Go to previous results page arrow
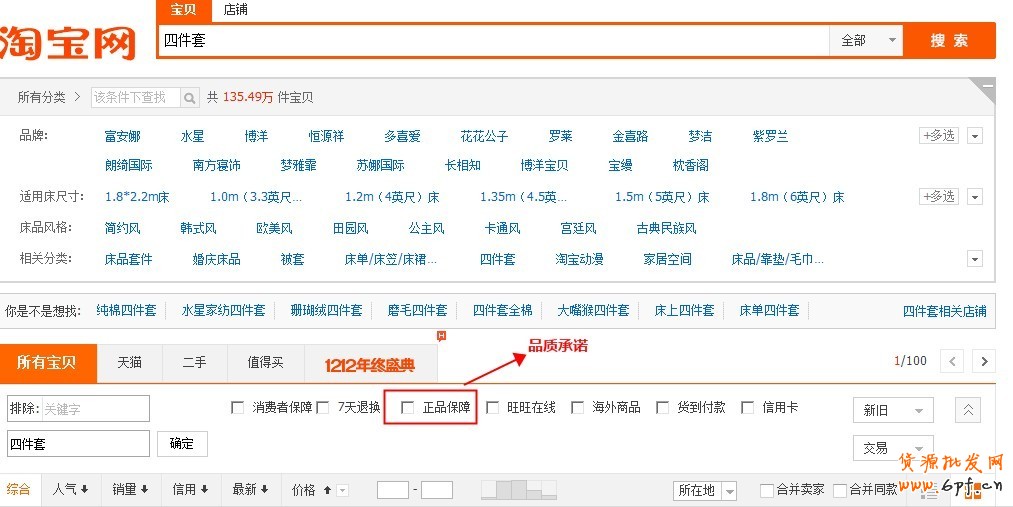Screen dimensions: 1013x507 click(x=953, y=361)
